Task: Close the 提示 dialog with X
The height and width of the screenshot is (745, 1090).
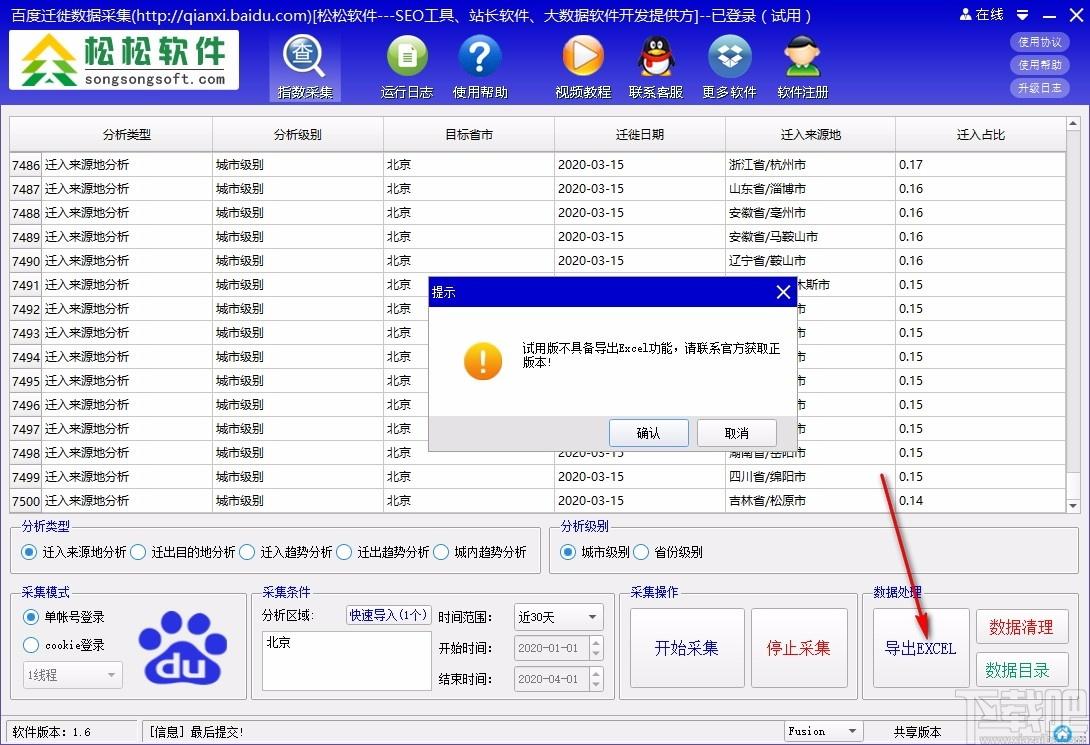Action: [x=783, y=293]
